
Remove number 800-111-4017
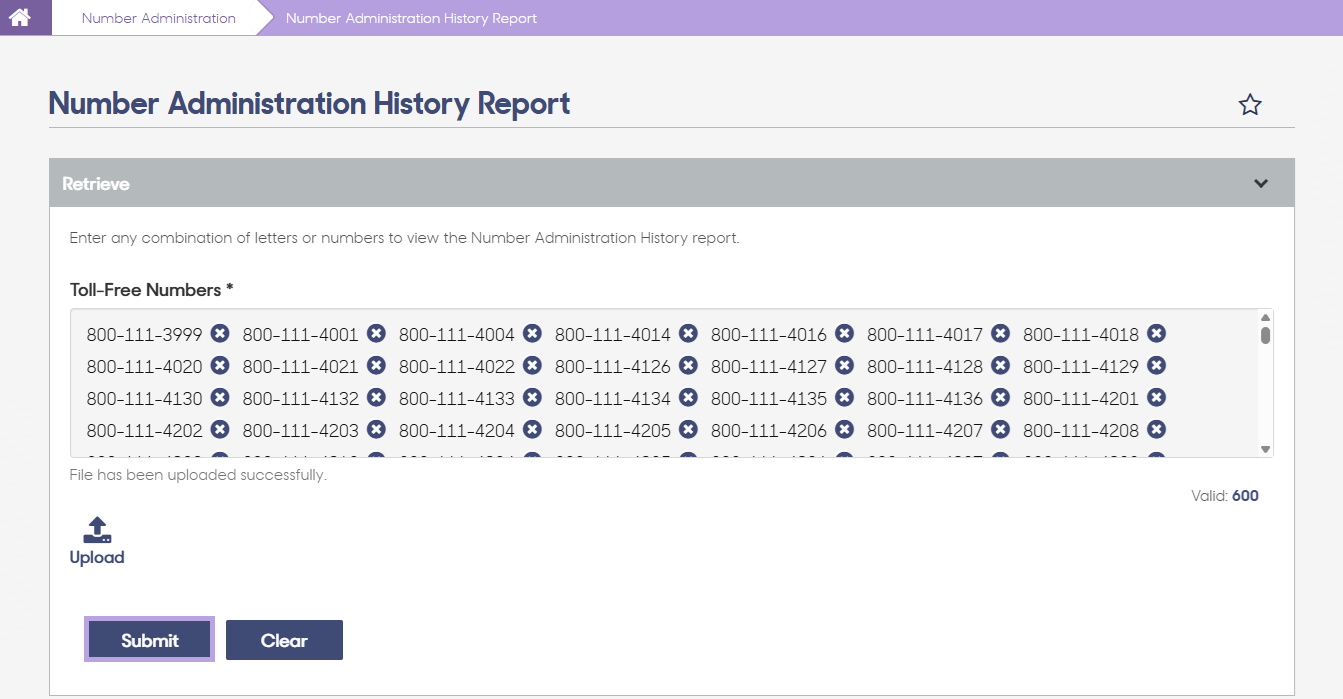1000,334
